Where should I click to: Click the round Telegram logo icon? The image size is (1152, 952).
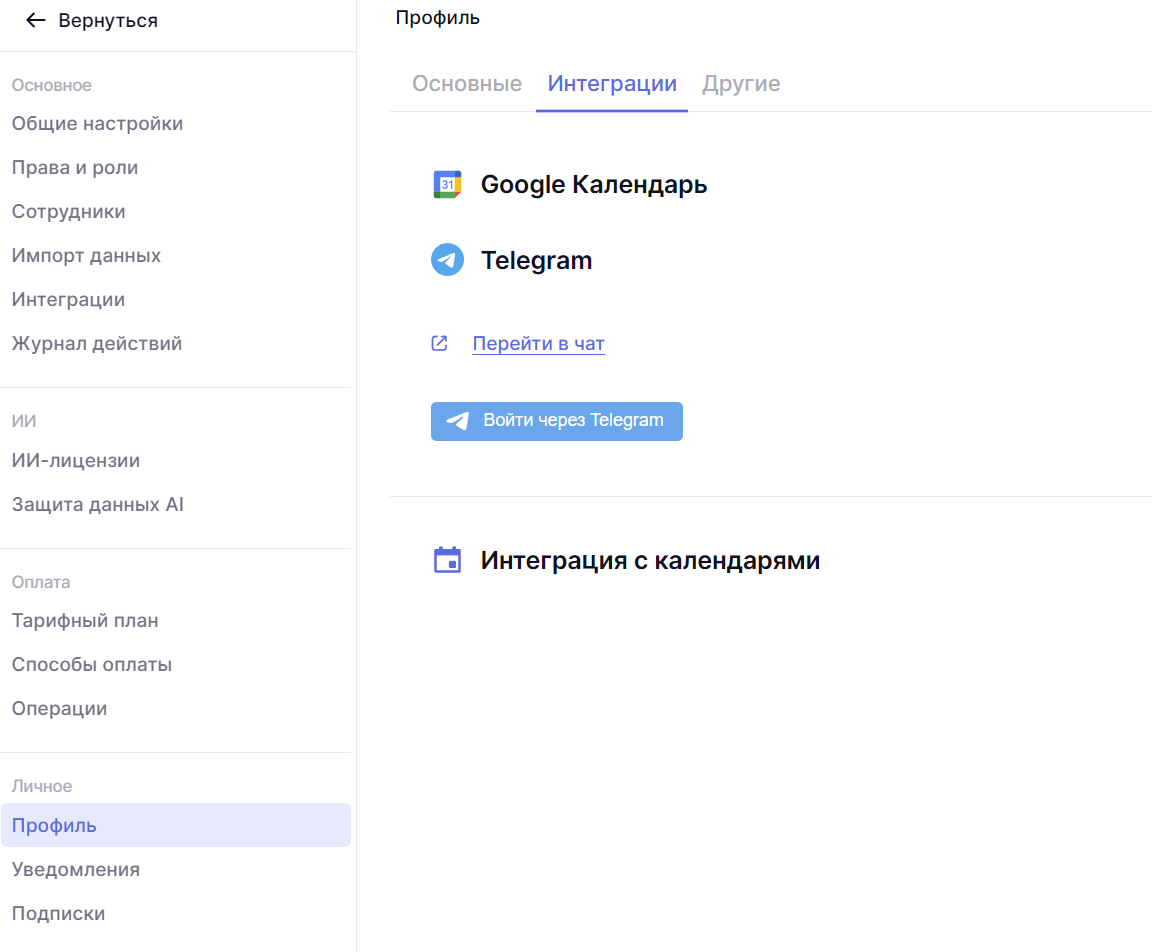(447, 259)
